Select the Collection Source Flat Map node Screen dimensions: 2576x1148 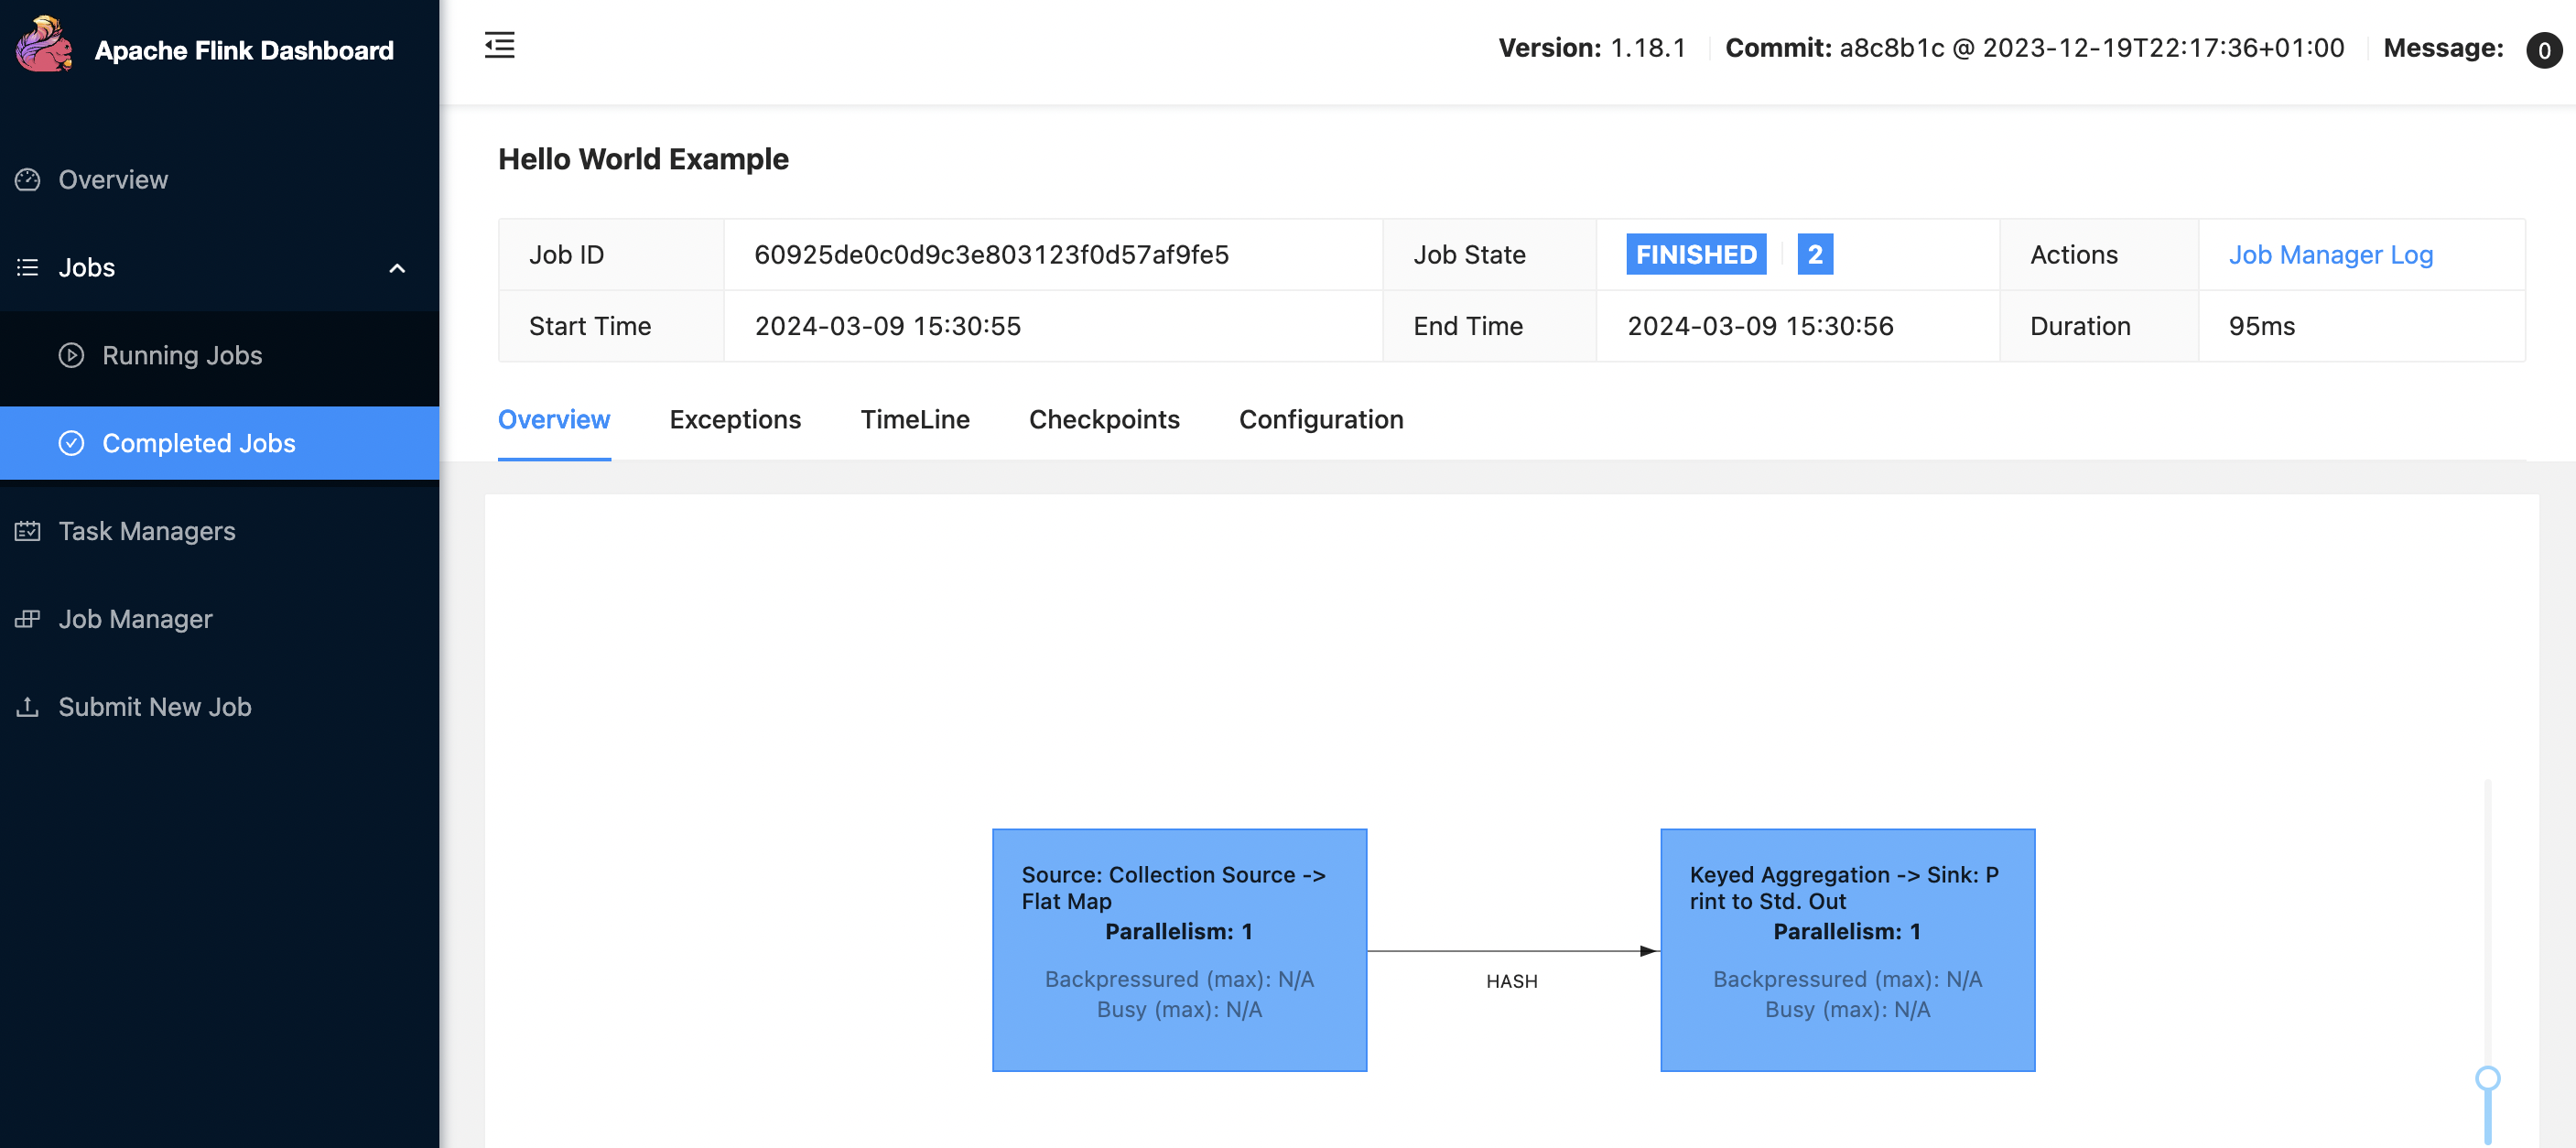[1179, 949]
